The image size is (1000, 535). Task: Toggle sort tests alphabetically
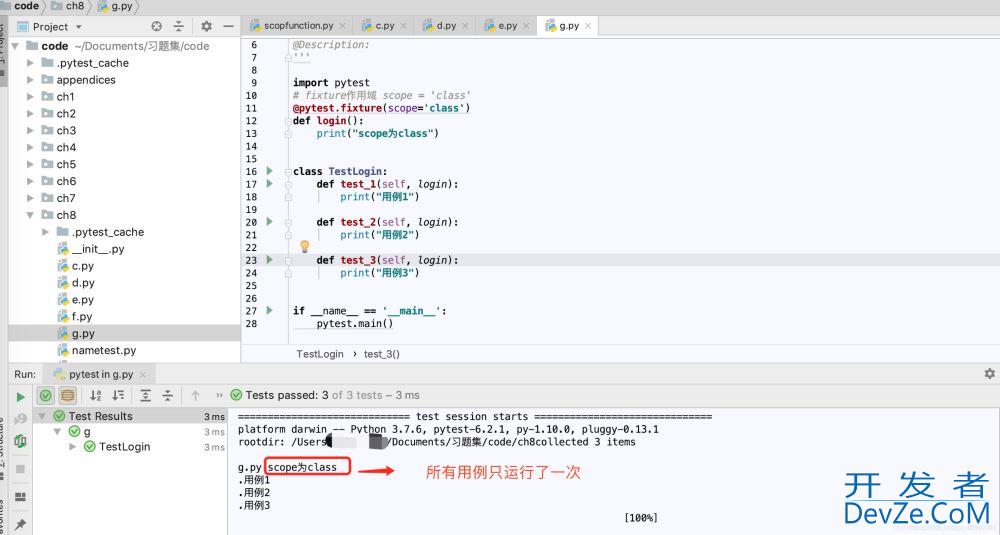(96, 395)
